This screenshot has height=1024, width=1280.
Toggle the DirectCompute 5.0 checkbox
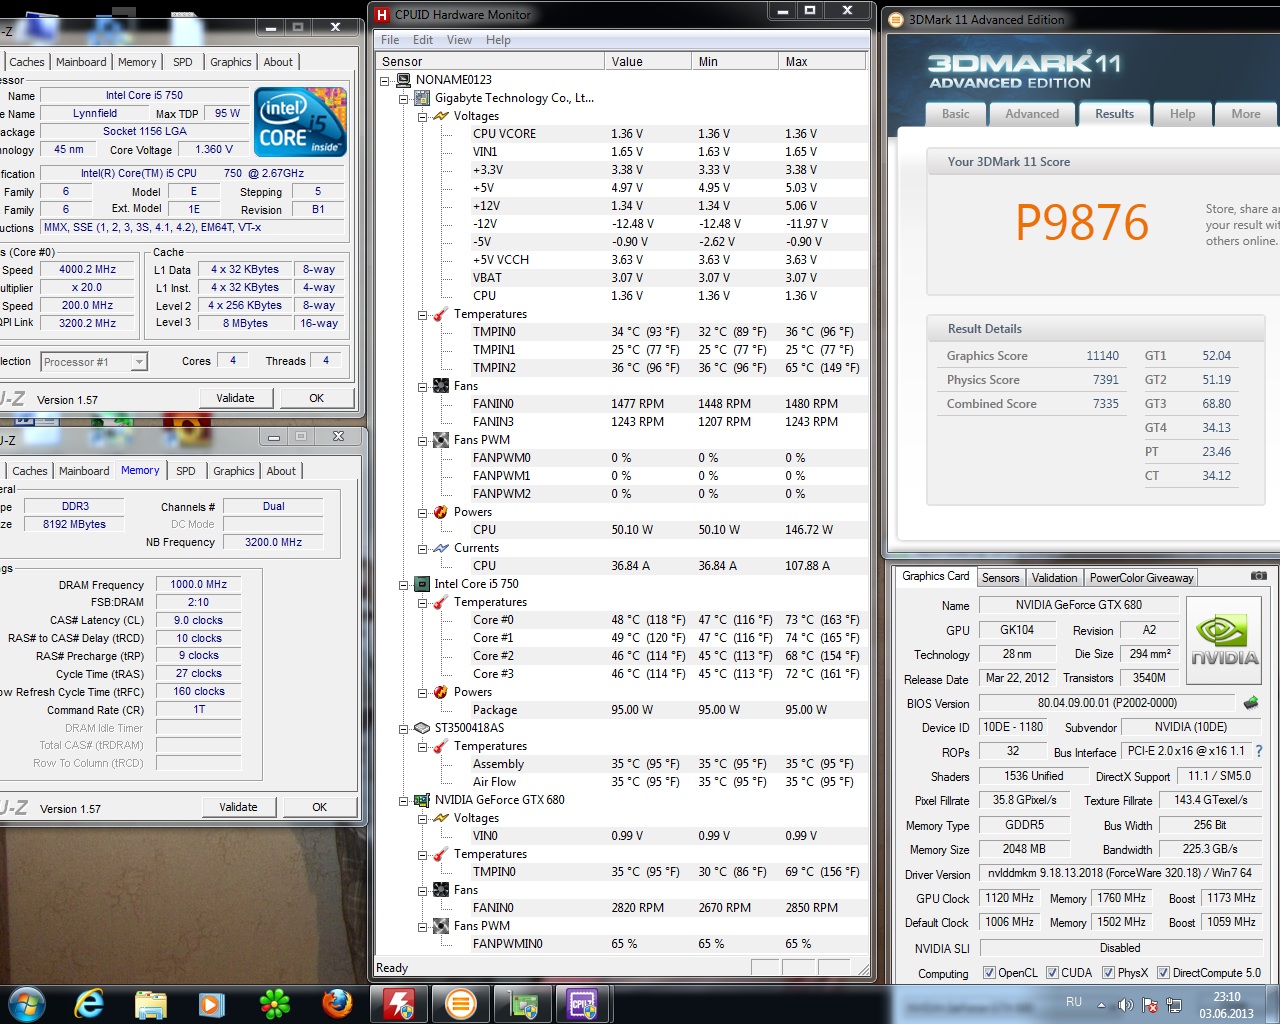[x=1163, y=973]
